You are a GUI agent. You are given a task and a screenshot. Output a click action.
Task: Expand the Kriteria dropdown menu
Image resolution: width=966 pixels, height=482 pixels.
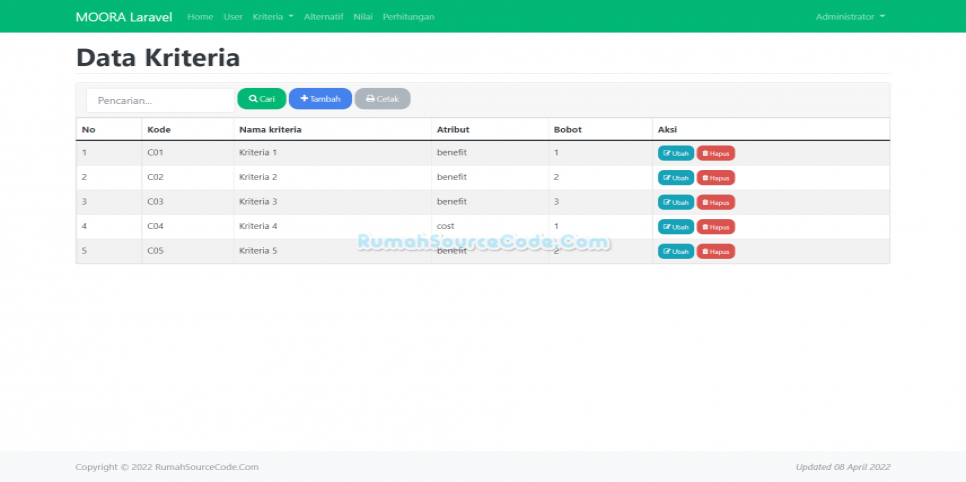(x=273, y=17)
